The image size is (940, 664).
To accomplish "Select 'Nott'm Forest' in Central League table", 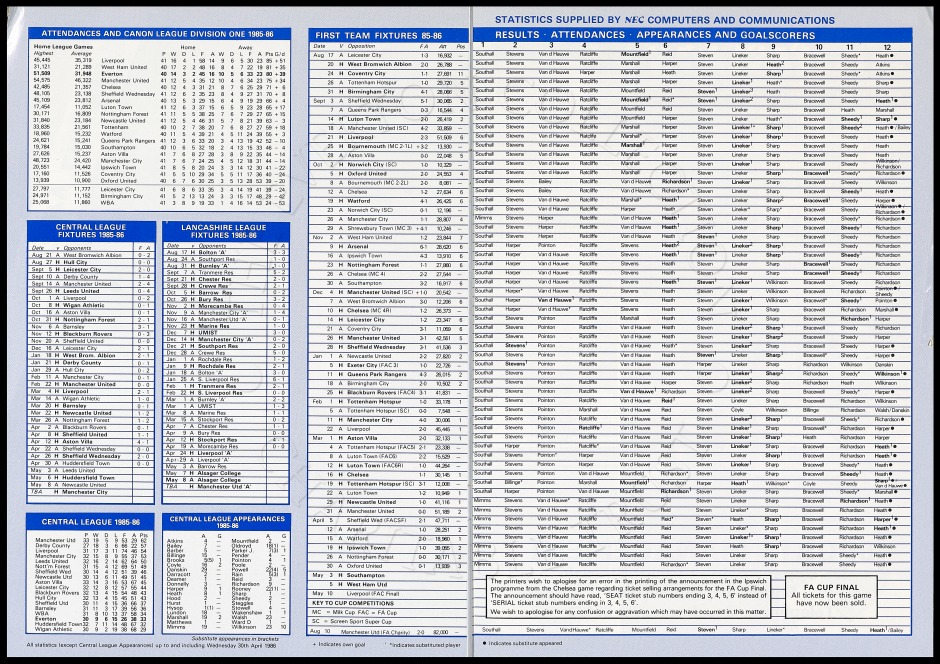I will pos(53,566).
